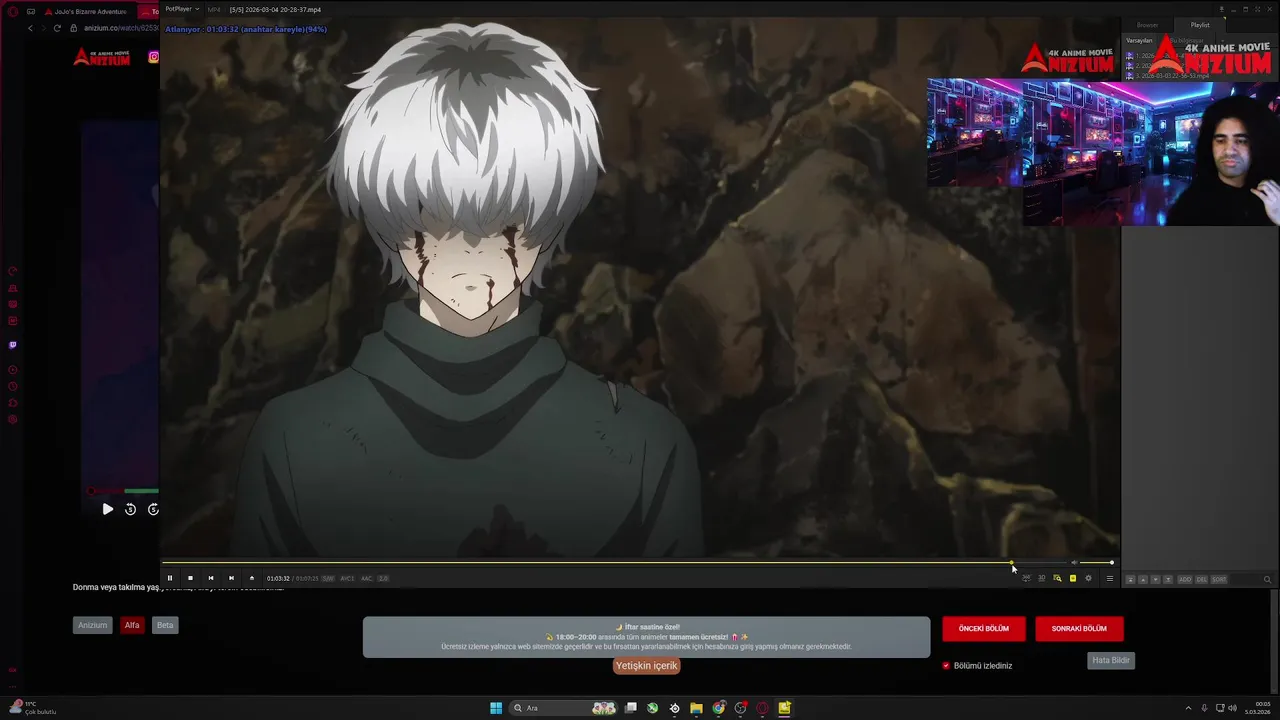Pause the video in PotPlayer
The image size is (1280, 720).
click(x=170, y=578)
